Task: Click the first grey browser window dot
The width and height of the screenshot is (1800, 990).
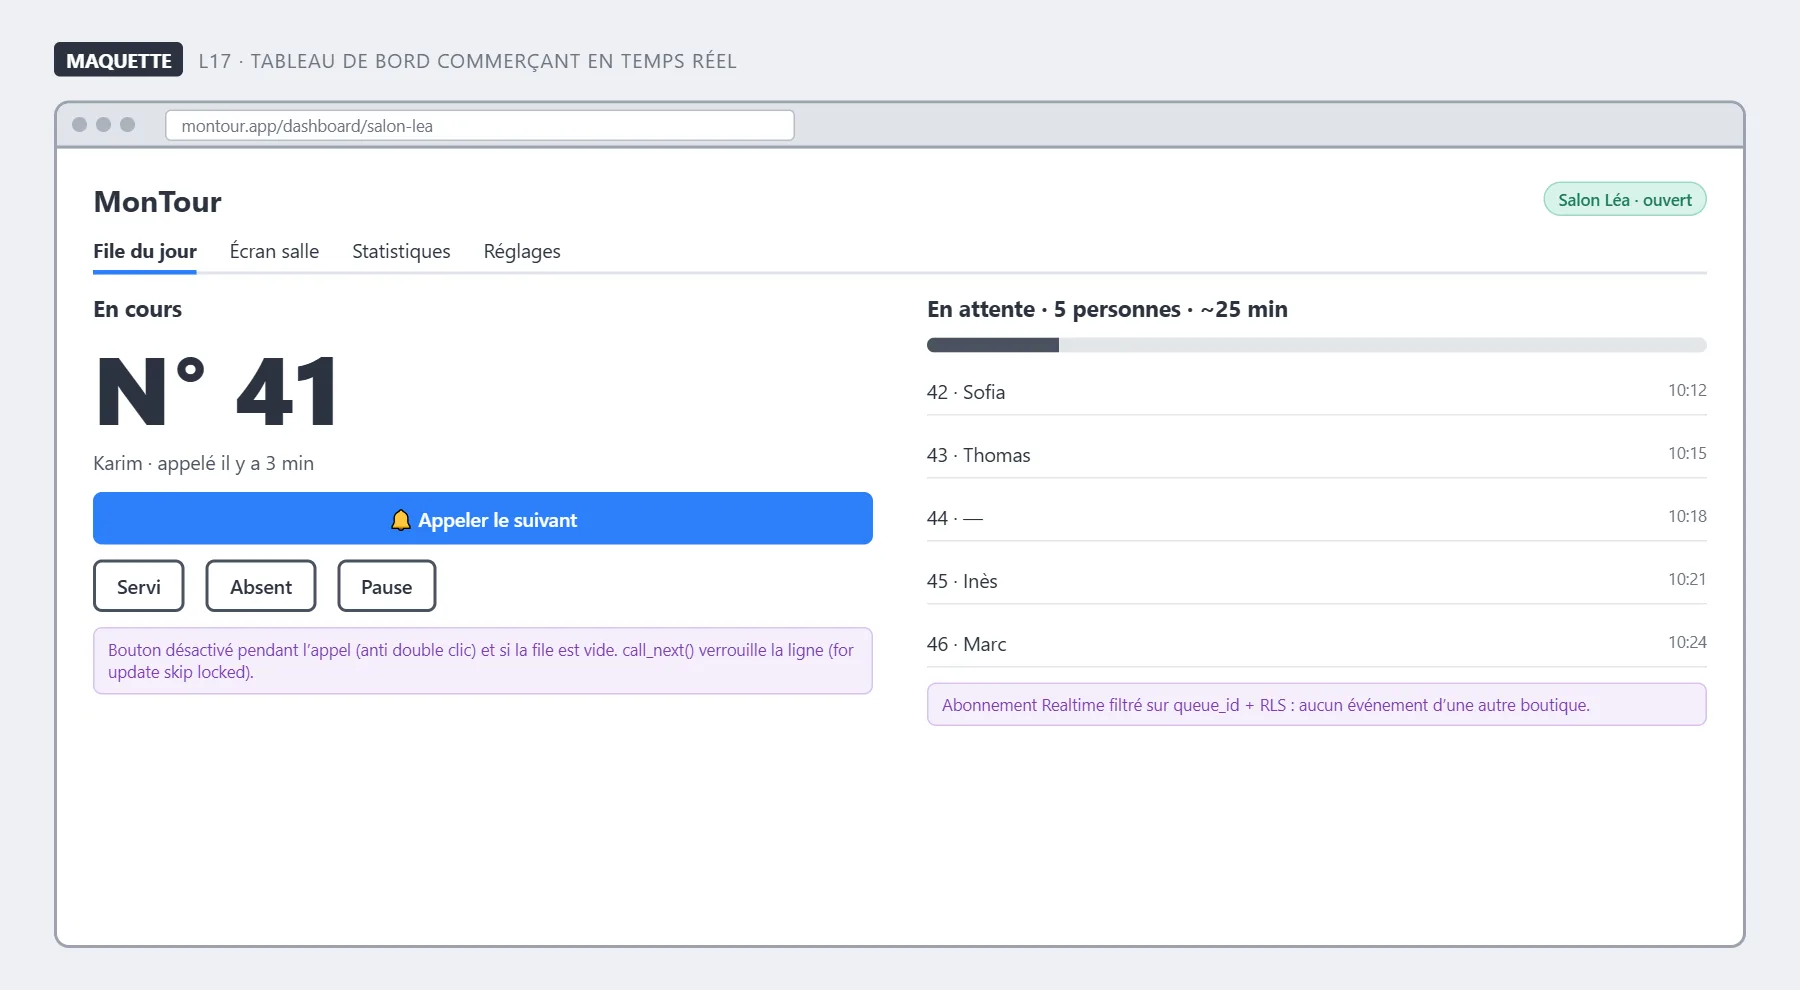Action: (79, 125)
